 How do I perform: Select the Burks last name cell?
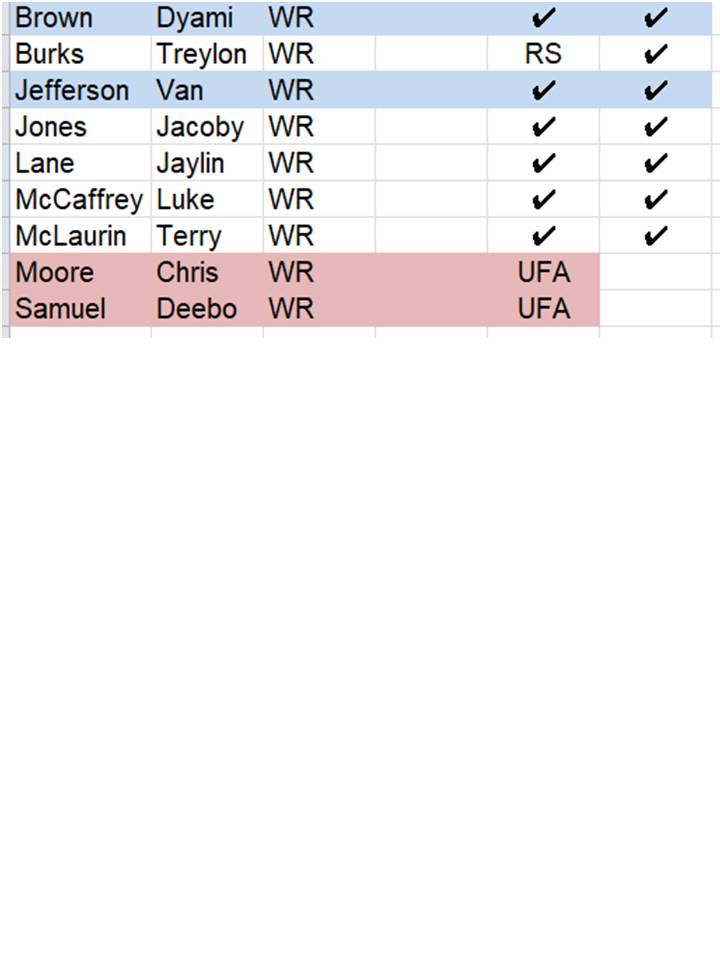(50, 54)
